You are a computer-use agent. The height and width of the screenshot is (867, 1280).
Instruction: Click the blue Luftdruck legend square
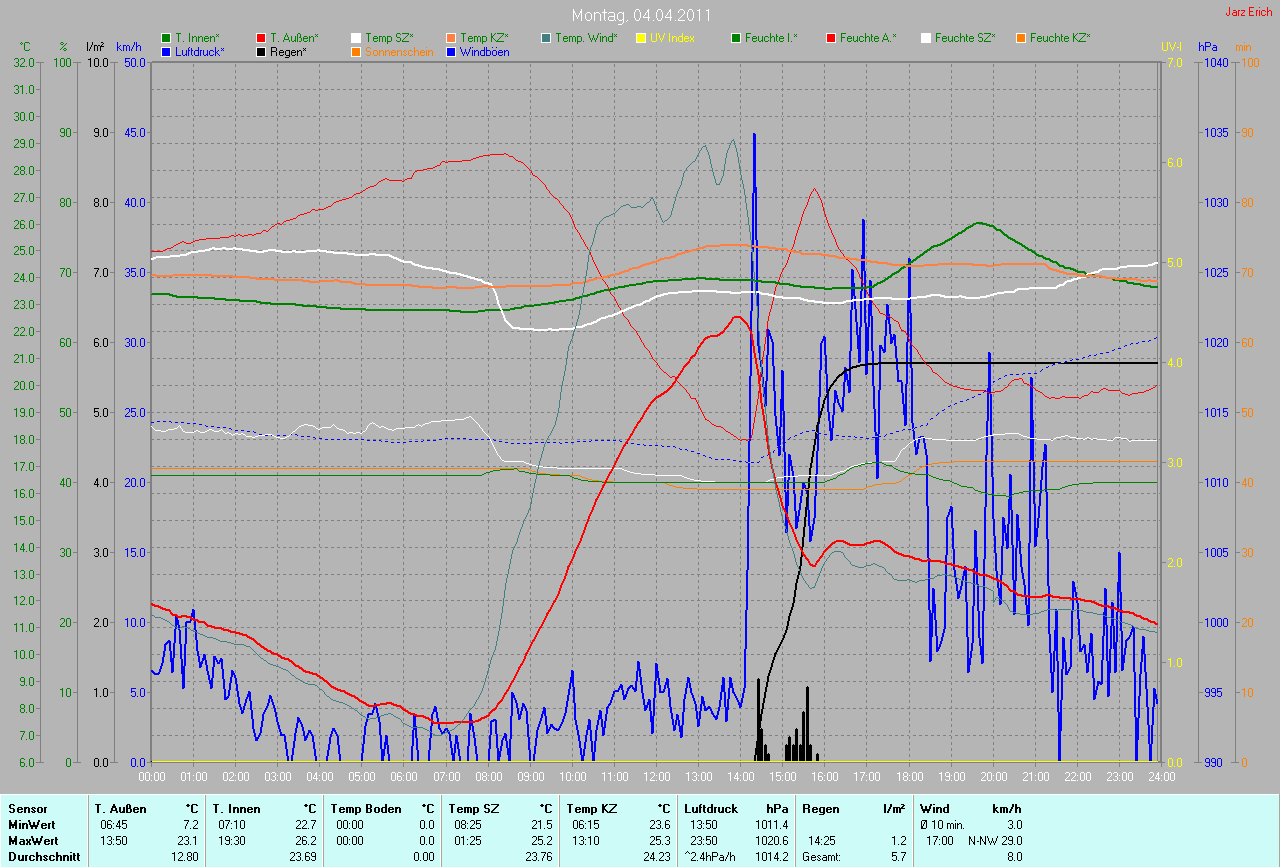pos(167,51)
